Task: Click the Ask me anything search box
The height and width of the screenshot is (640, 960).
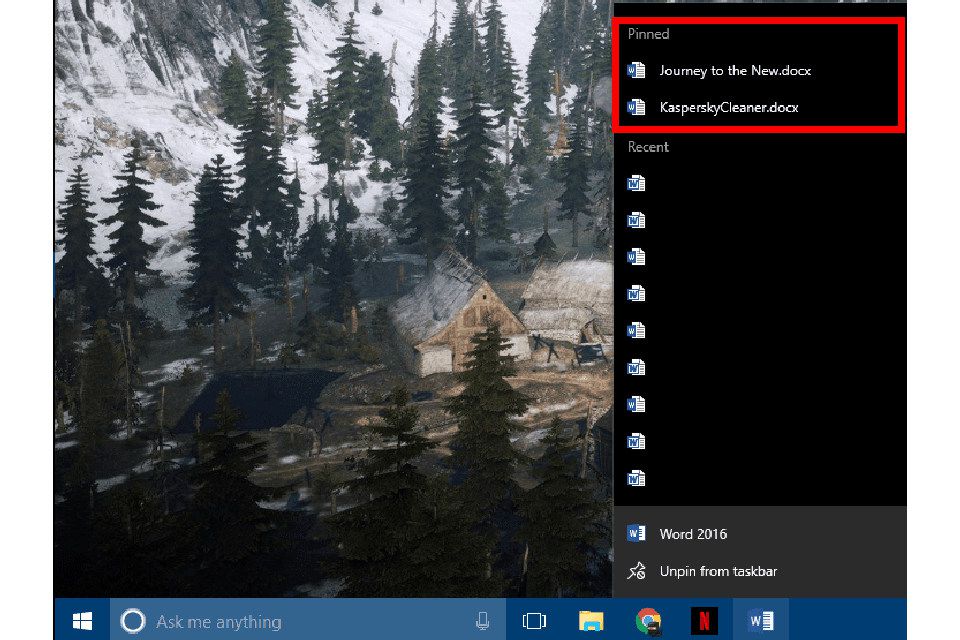Action: tap(290, 621)
